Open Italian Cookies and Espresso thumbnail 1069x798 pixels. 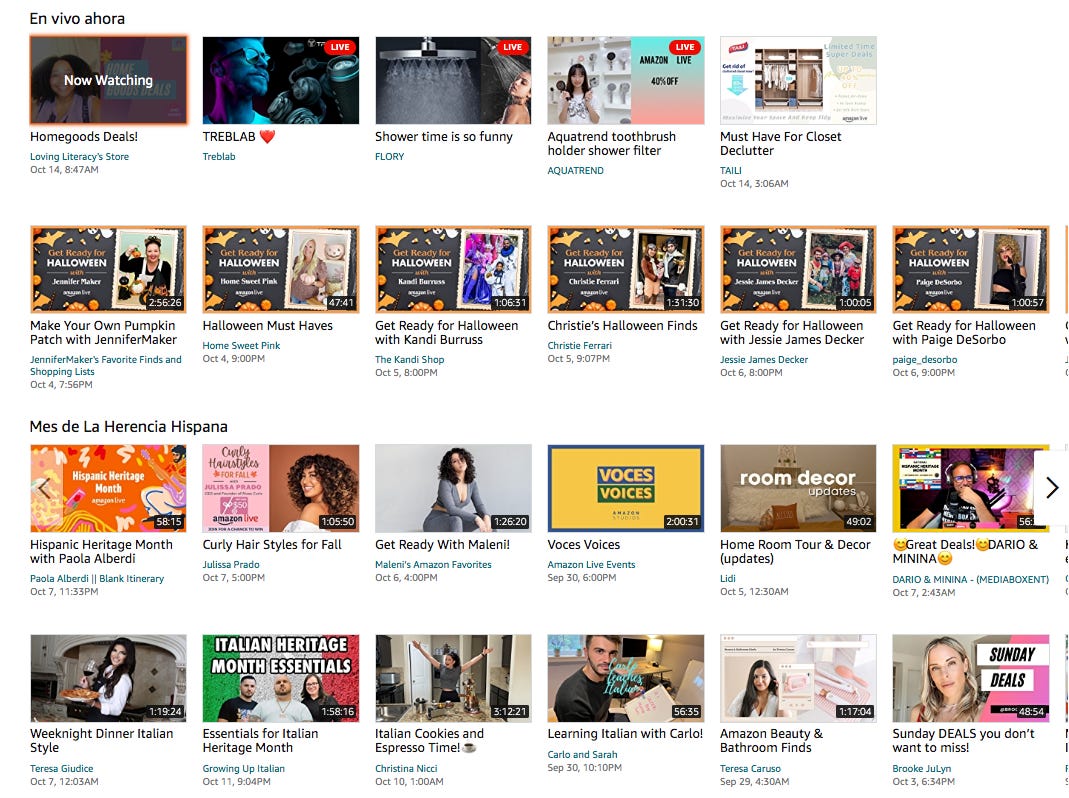(x=453, y=678)
